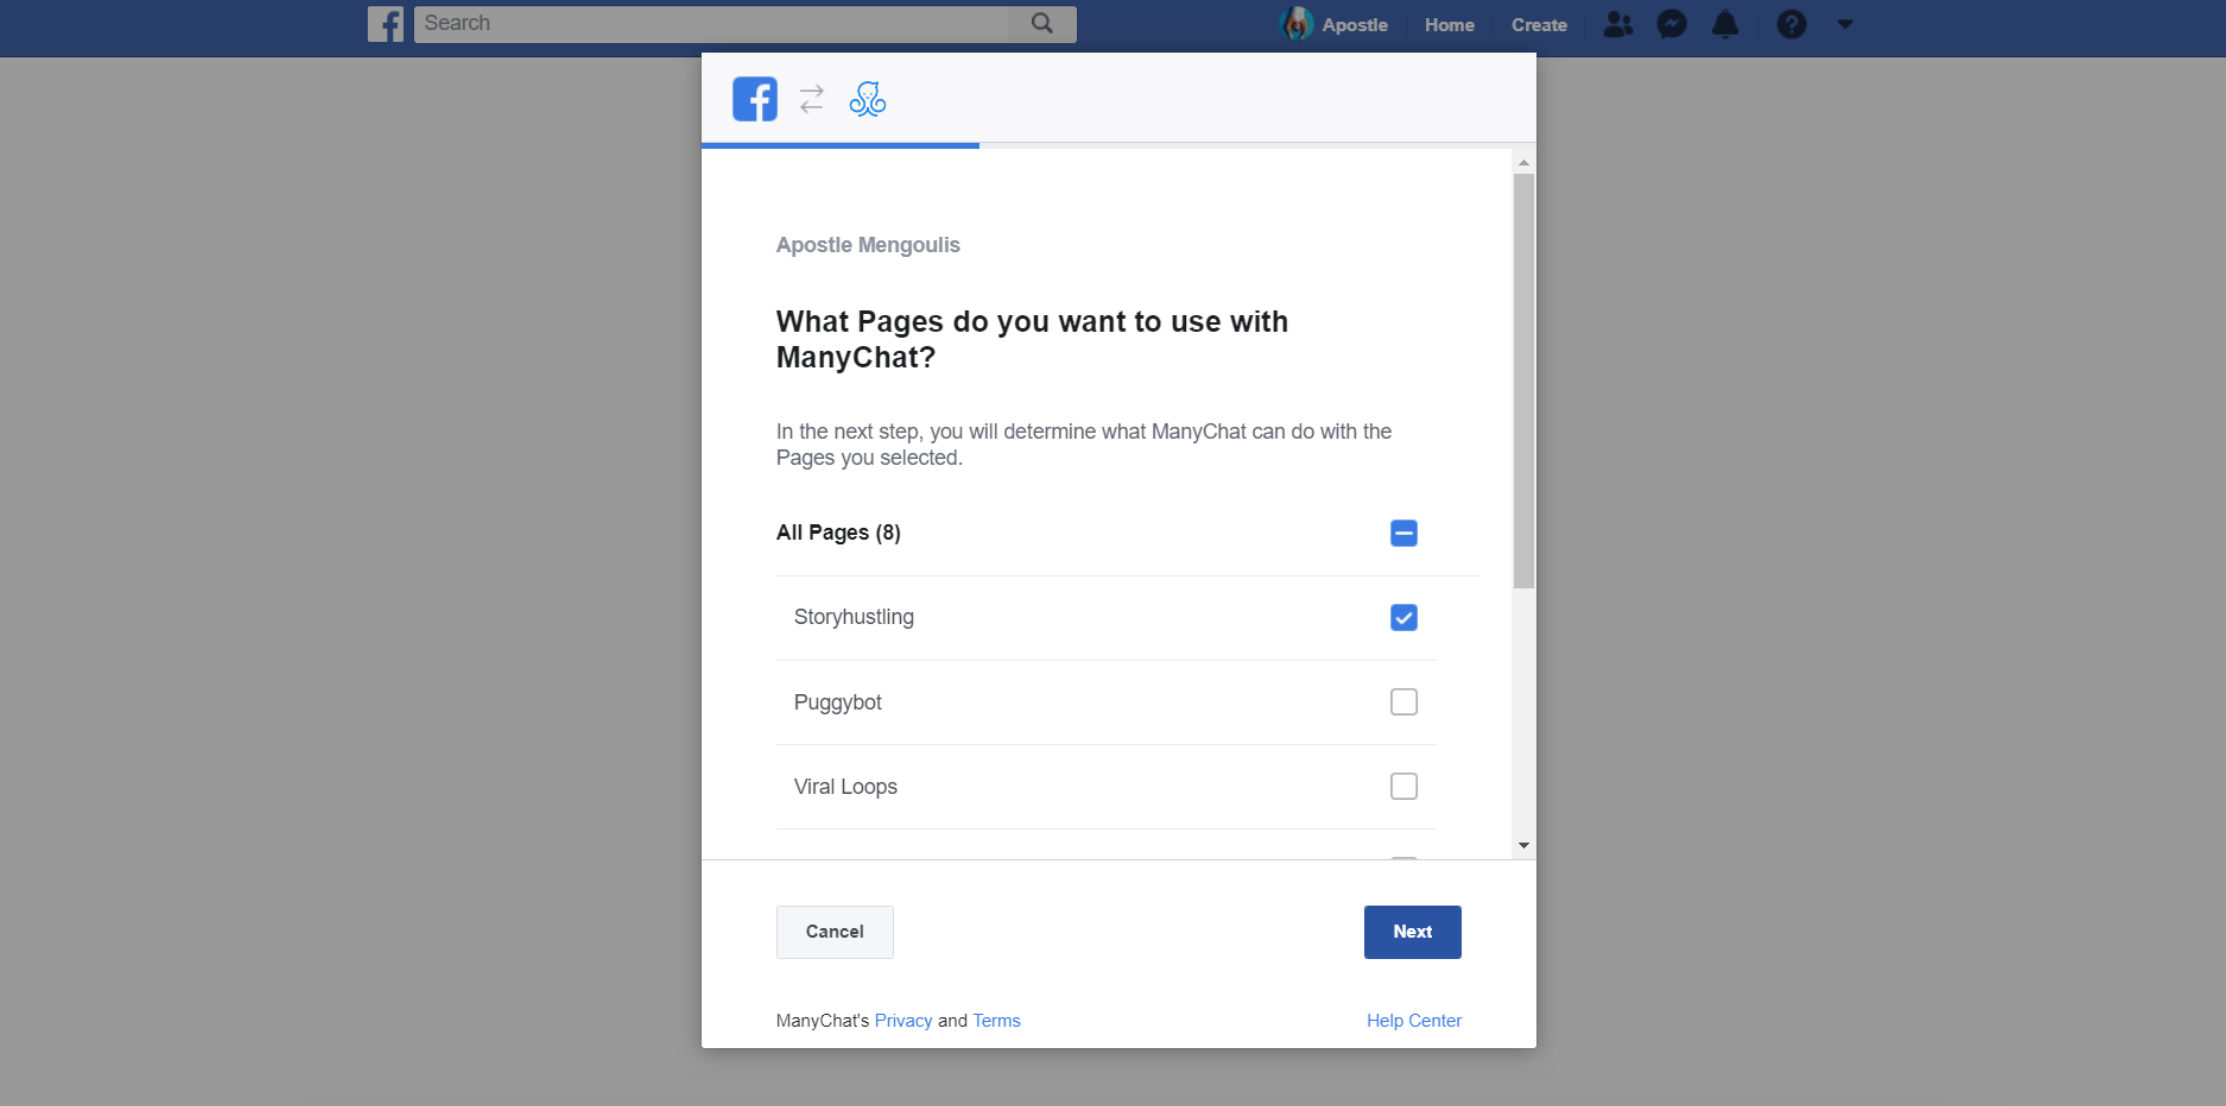Screen dimensions: 2226x1106
Task: Open the Apostle profile avatar
Action: click(x=1297, y=24)
